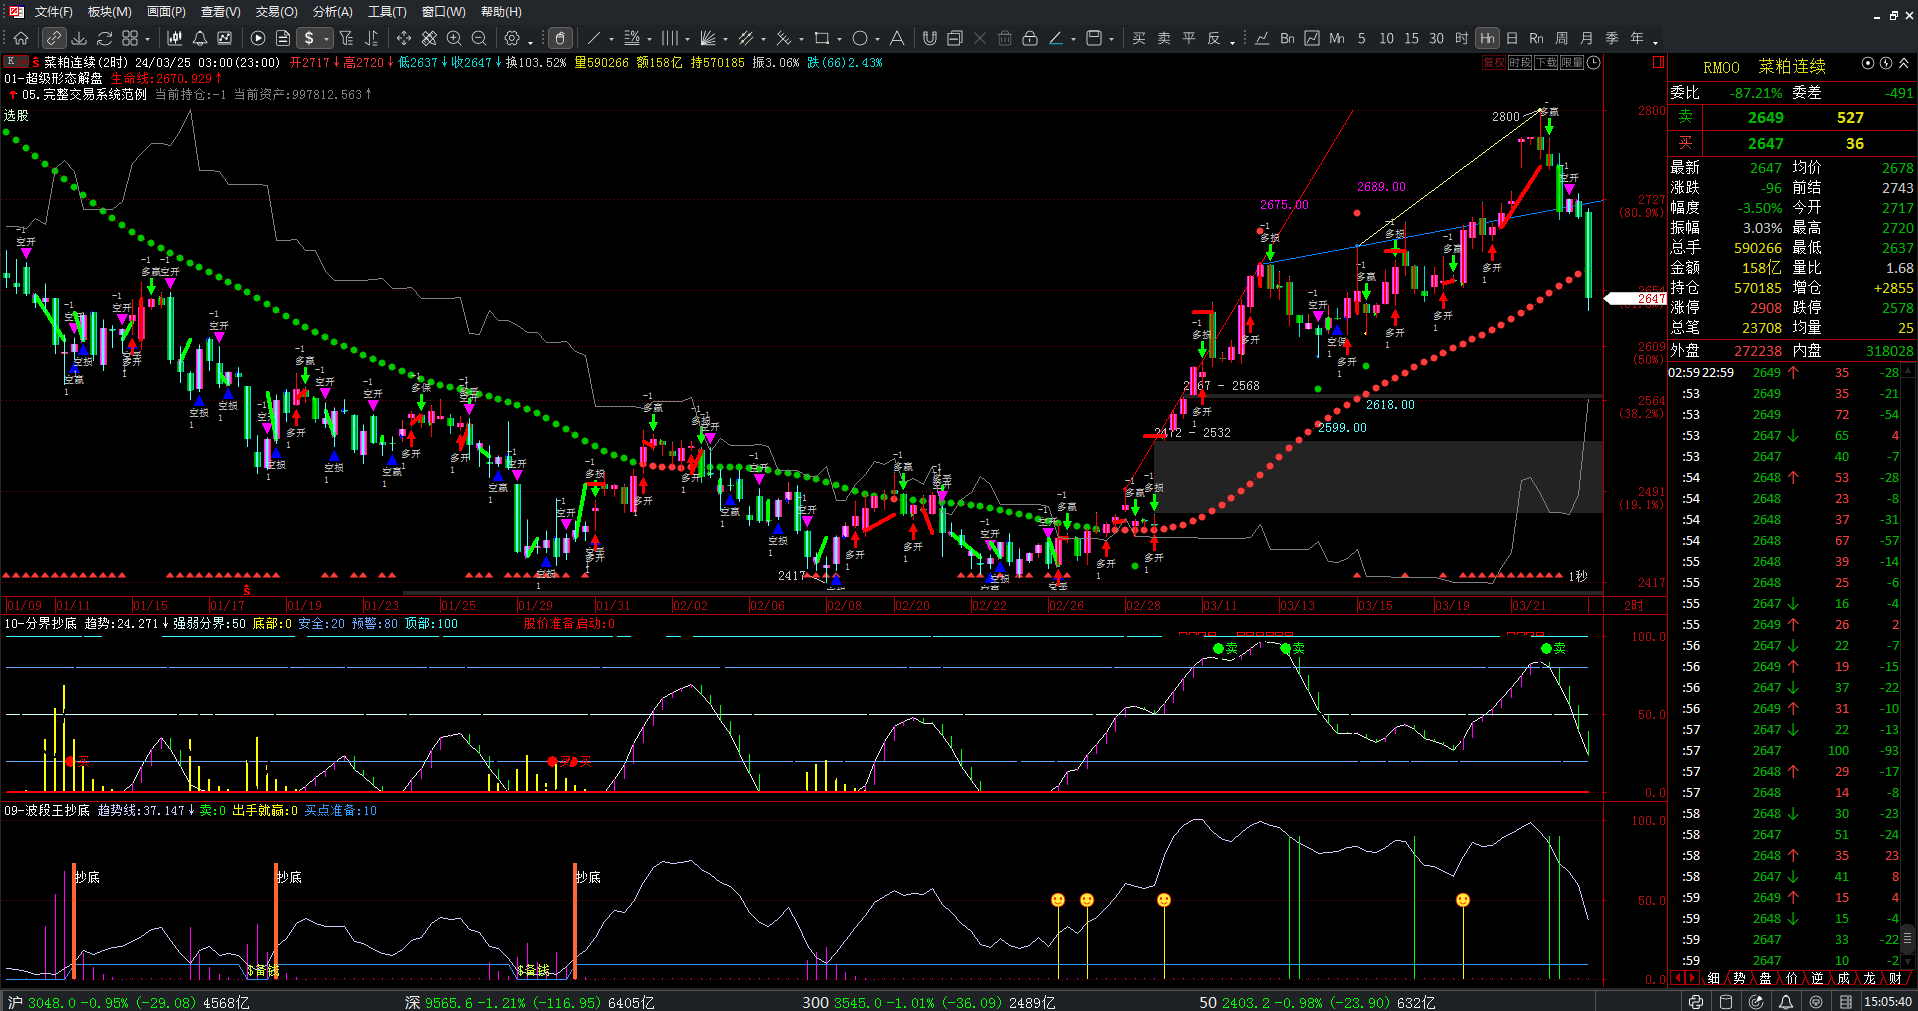
Task: Toggle the hand cursor mode button
Action: 560,38
